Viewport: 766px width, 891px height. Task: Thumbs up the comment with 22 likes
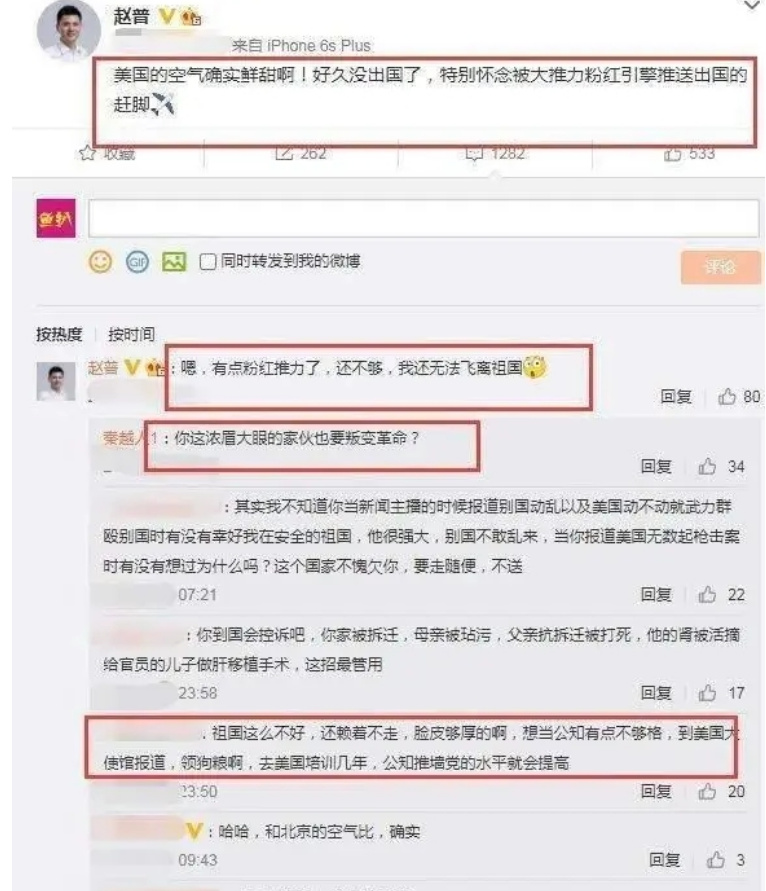707,595
